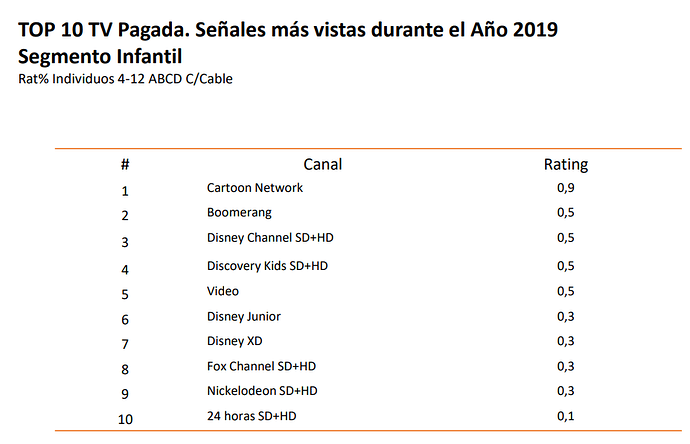Select the Disney Junior channel
This screenshot has height=444, width=690.
[x=244, y=317]
